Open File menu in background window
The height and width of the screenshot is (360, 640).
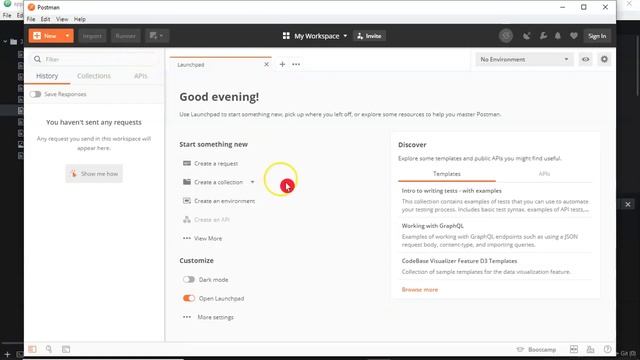click(x=7, y=16)
